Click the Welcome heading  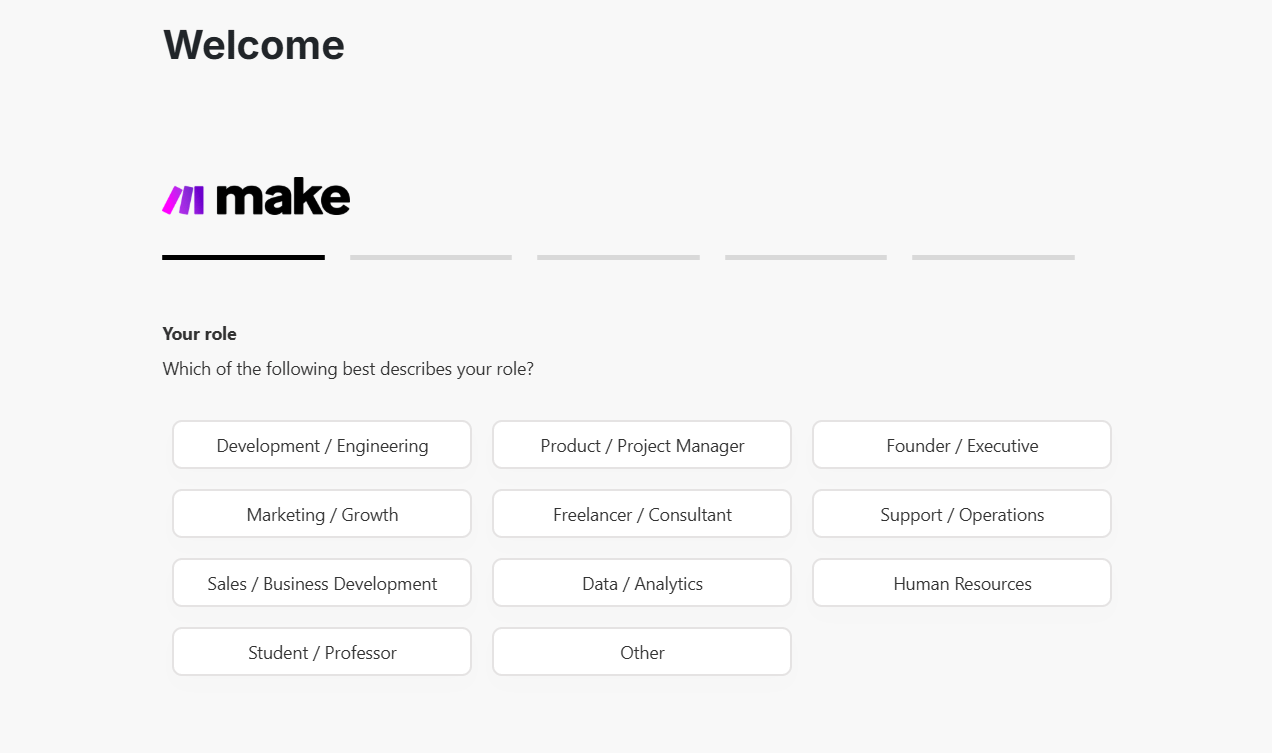(254, 45)
